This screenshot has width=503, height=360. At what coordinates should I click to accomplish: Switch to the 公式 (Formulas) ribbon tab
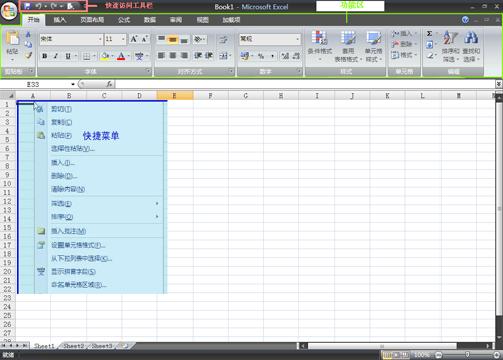124,20
